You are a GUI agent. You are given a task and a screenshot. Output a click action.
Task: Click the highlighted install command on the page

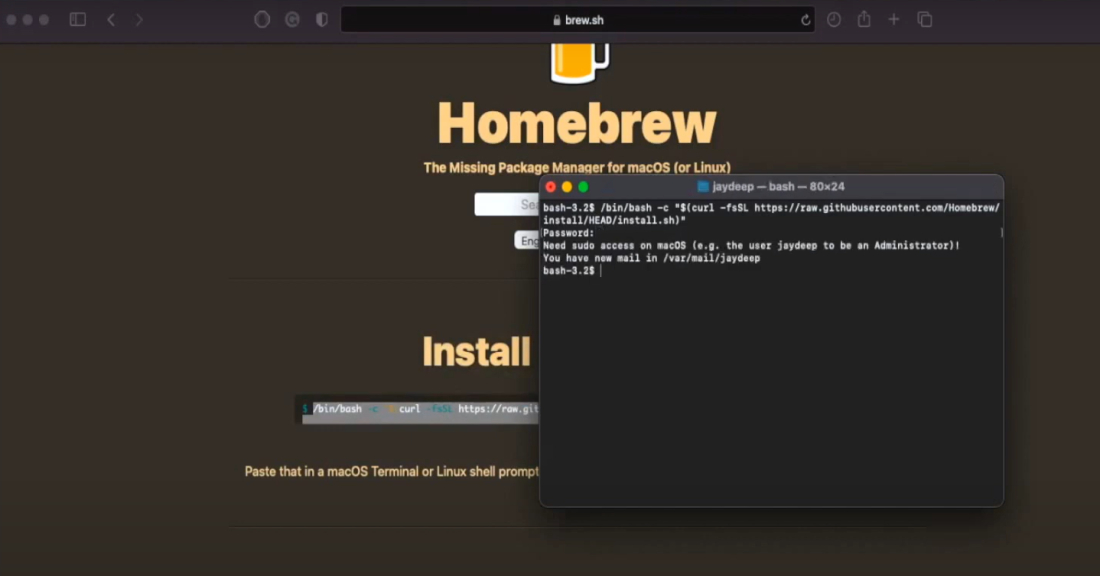(x=421, y=409)
